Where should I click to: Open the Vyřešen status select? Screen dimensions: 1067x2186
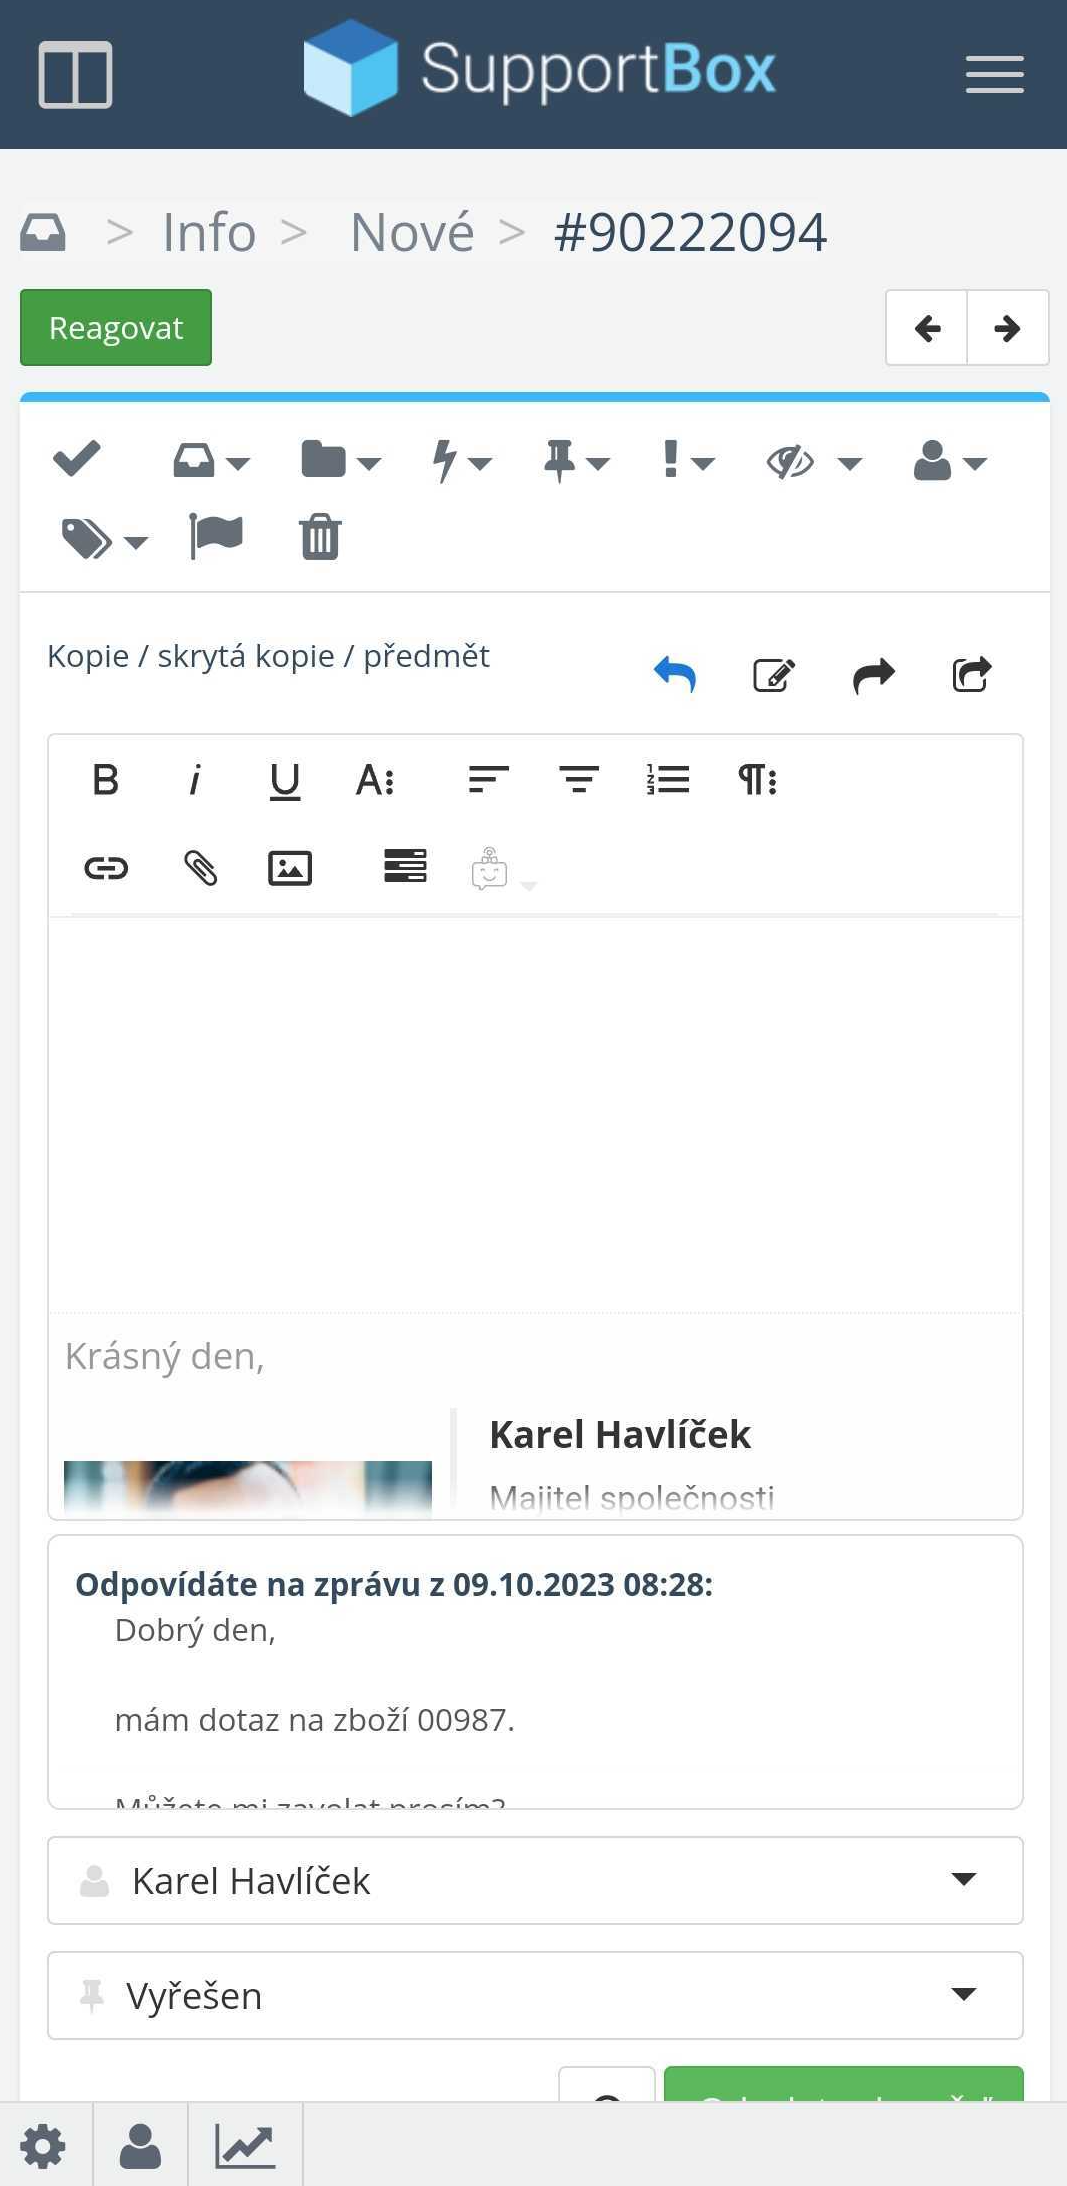coord(535,1995)
